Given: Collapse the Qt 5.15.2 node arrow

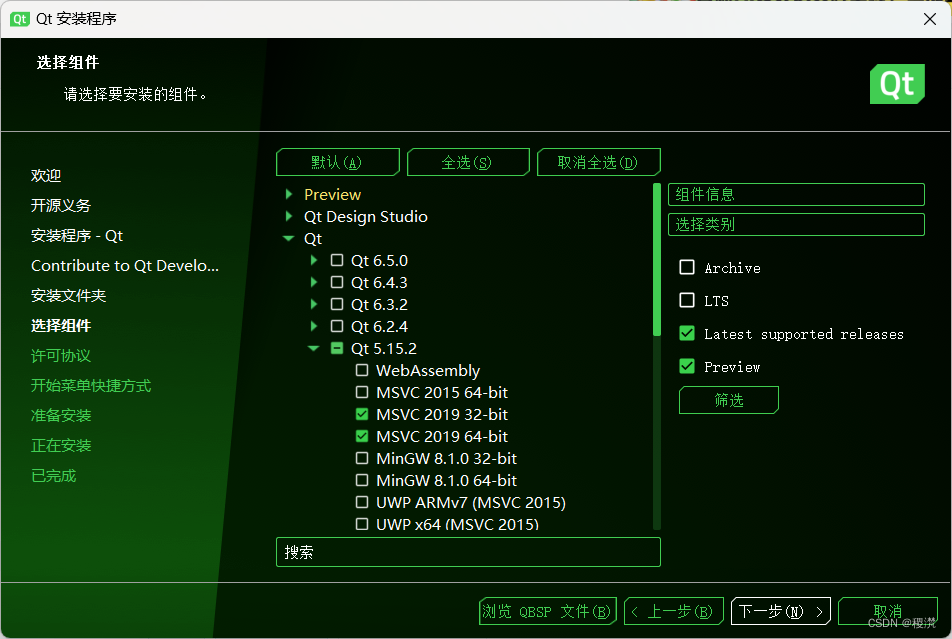Looking at the screenshot, I should point(314,348).
